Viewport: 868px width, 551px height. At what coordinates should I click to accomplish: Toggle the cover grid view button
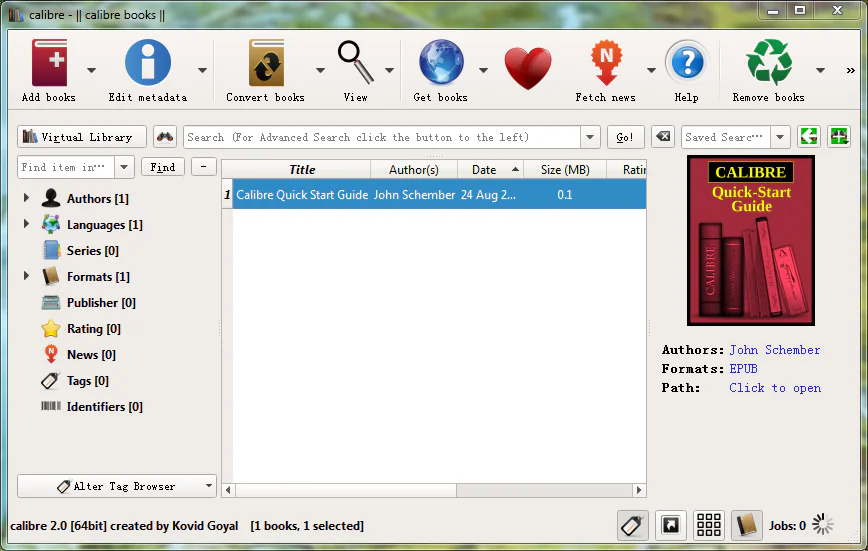709,525
